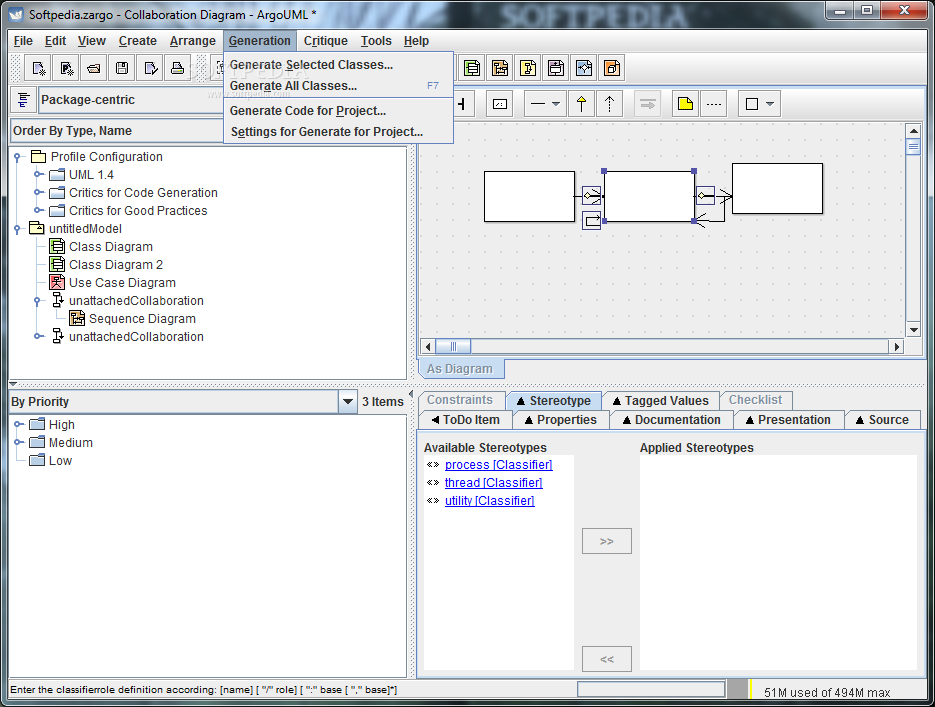Click the Use Case Diagram tree icon

pyautogui.click(x=57, y=282)
